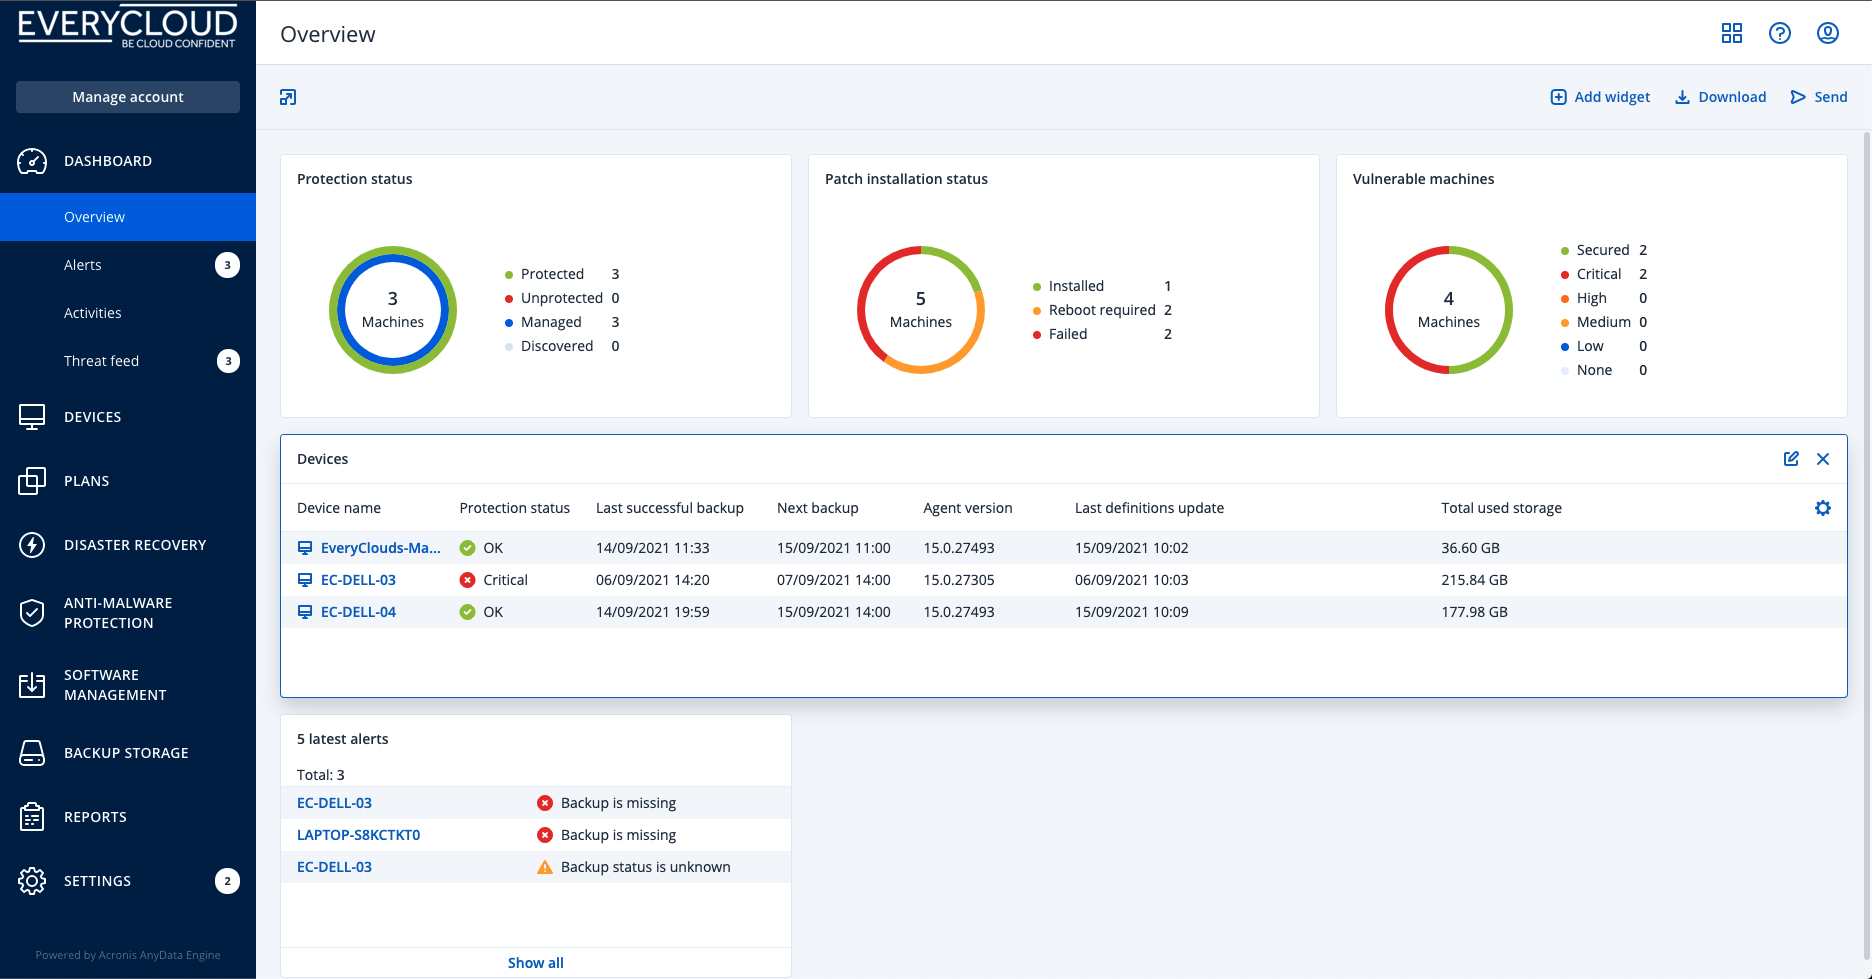
Task: Open the EveryClouds-Ma... device link
Action: [x=380, y=548]
